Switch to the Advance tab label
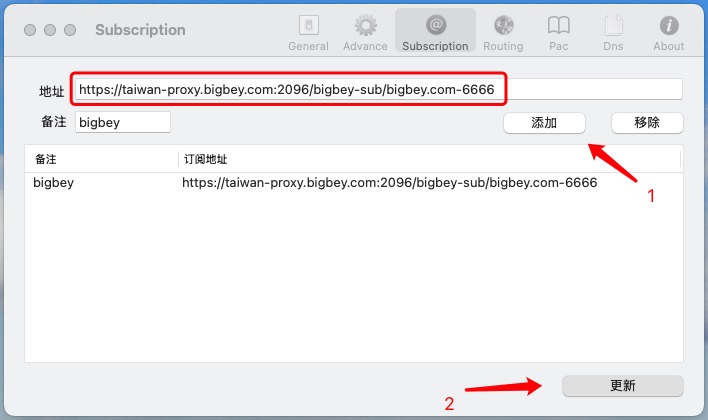This screenshot has height=420, width=708. point(365,46)
